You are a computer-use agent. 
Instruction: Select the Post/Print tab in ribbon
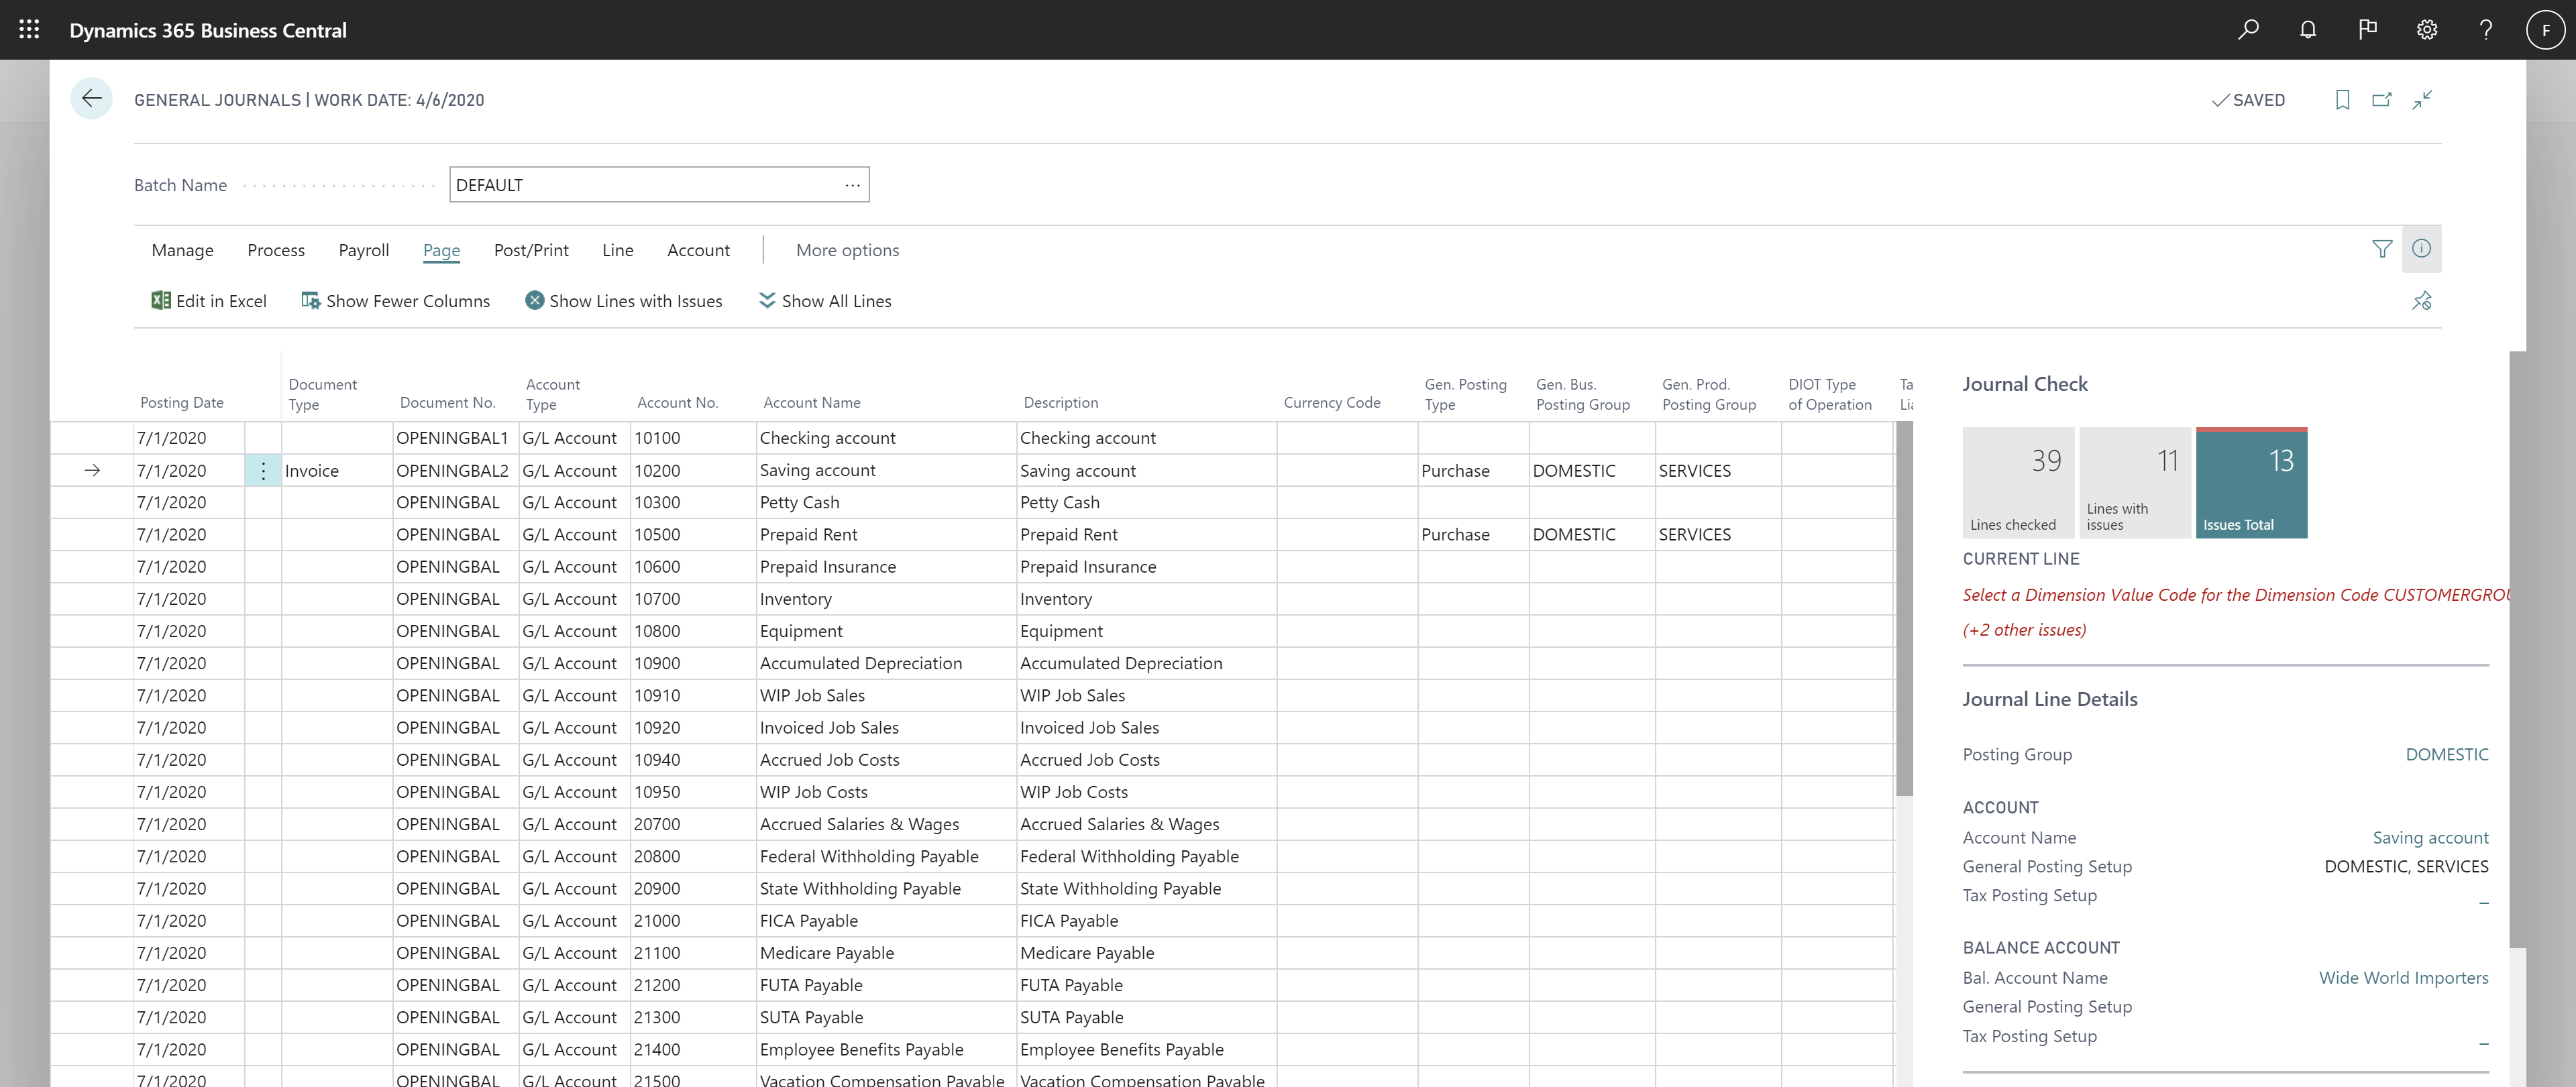532,249
